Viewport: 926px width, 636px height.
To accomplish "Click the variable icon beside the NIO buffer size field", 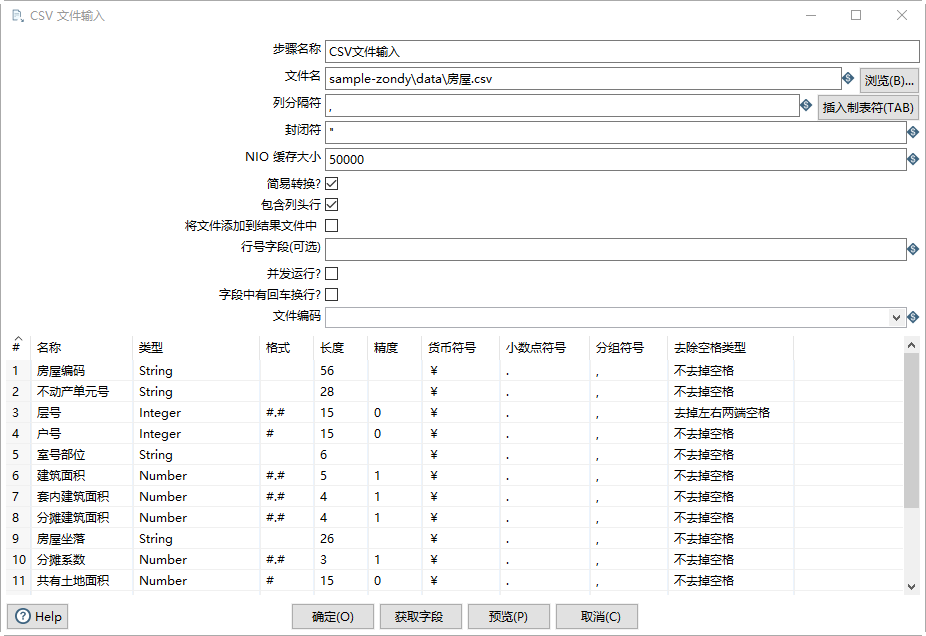I will (913, 159).
